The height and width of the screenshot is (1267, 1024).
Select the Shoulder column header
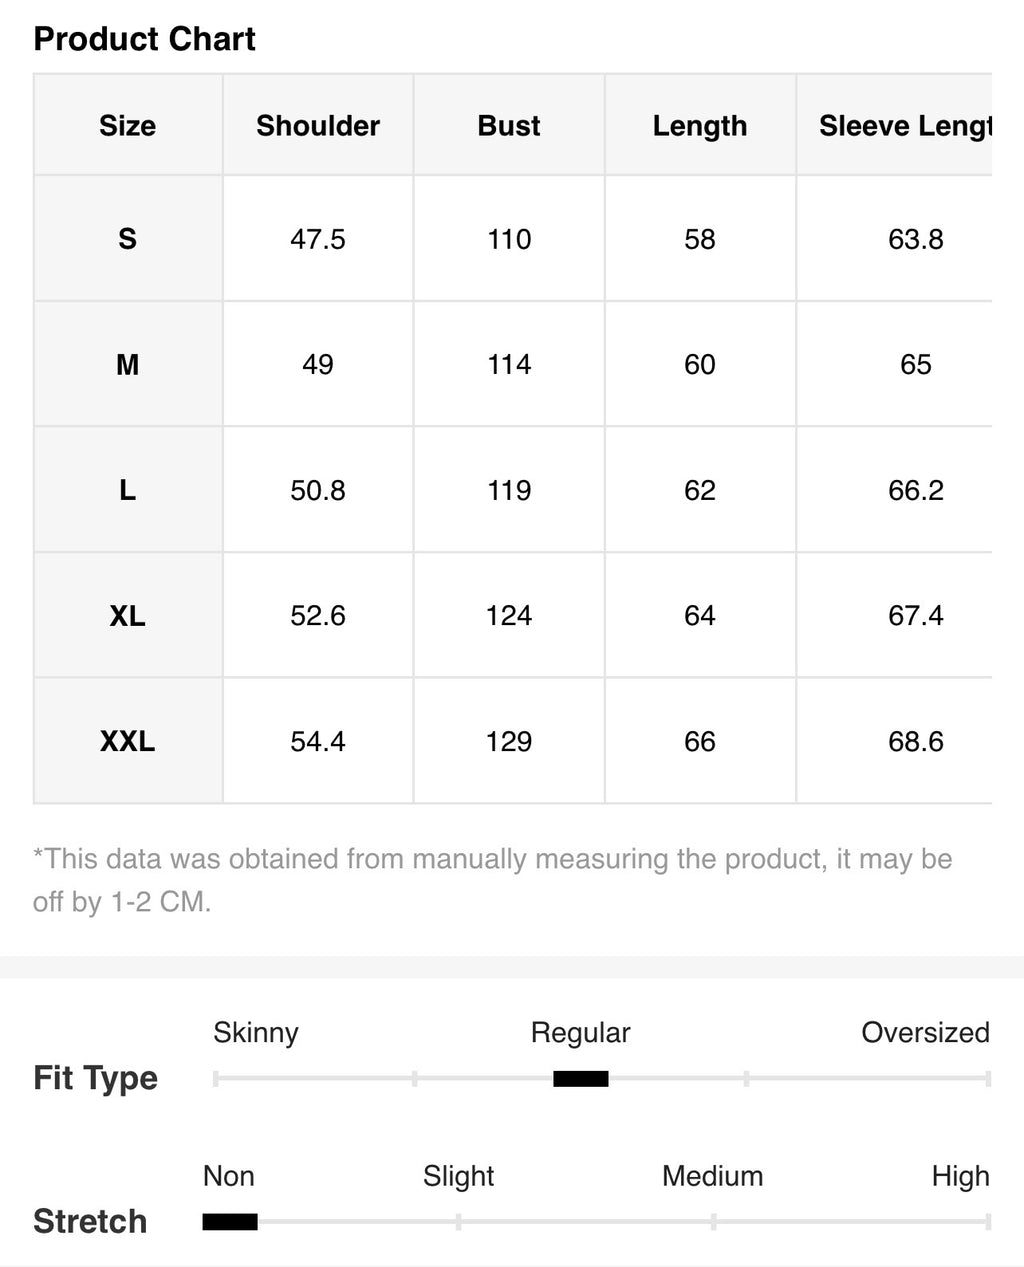point(318,126)
